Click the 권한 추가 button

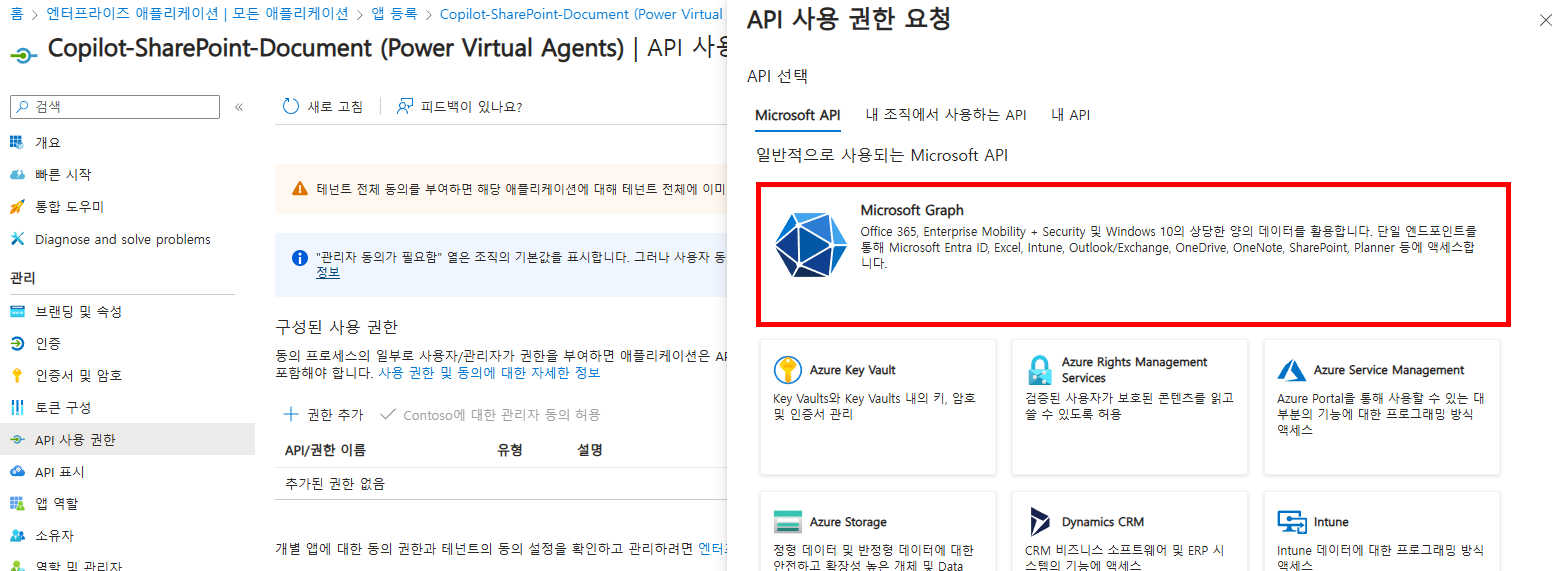(324, 414)
